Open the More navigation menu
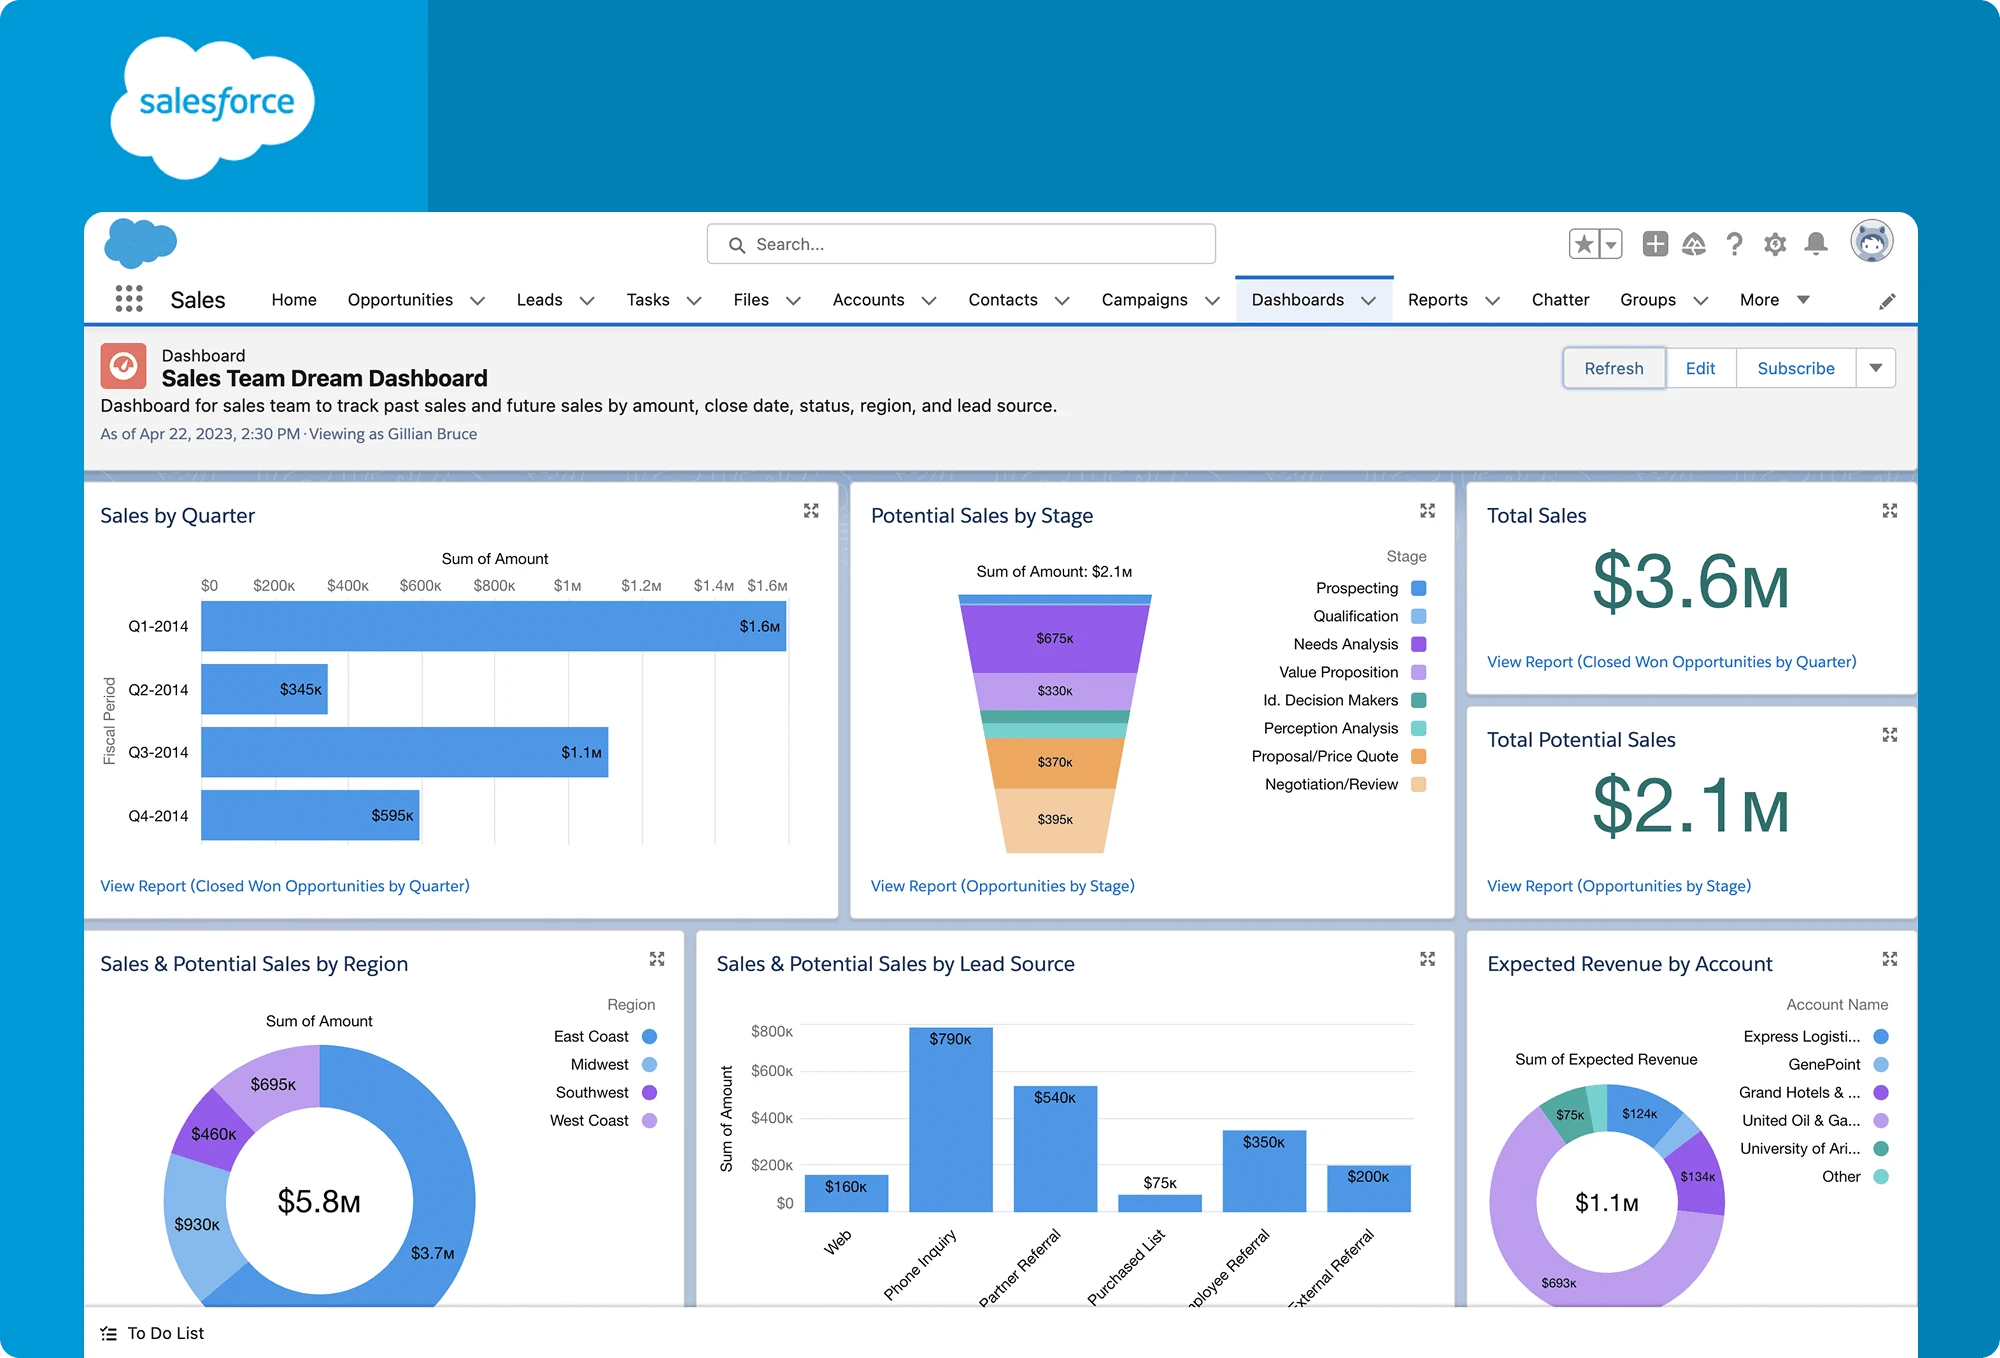The height and width of the screenshot is (1358, 2000). 1774,300
